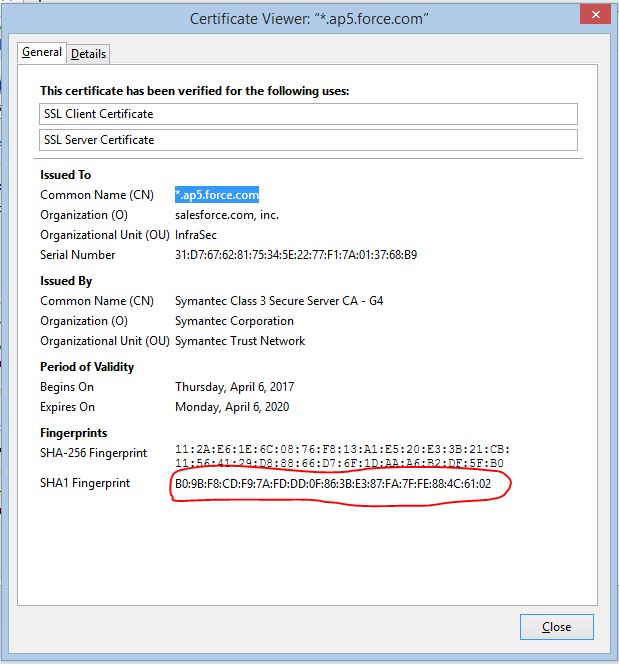The width and height of the screenshot is (619, 664).
Task: Click the Thursday, April 6, 2017 start date
Action: pyautogui.click(x=235, y=387)
